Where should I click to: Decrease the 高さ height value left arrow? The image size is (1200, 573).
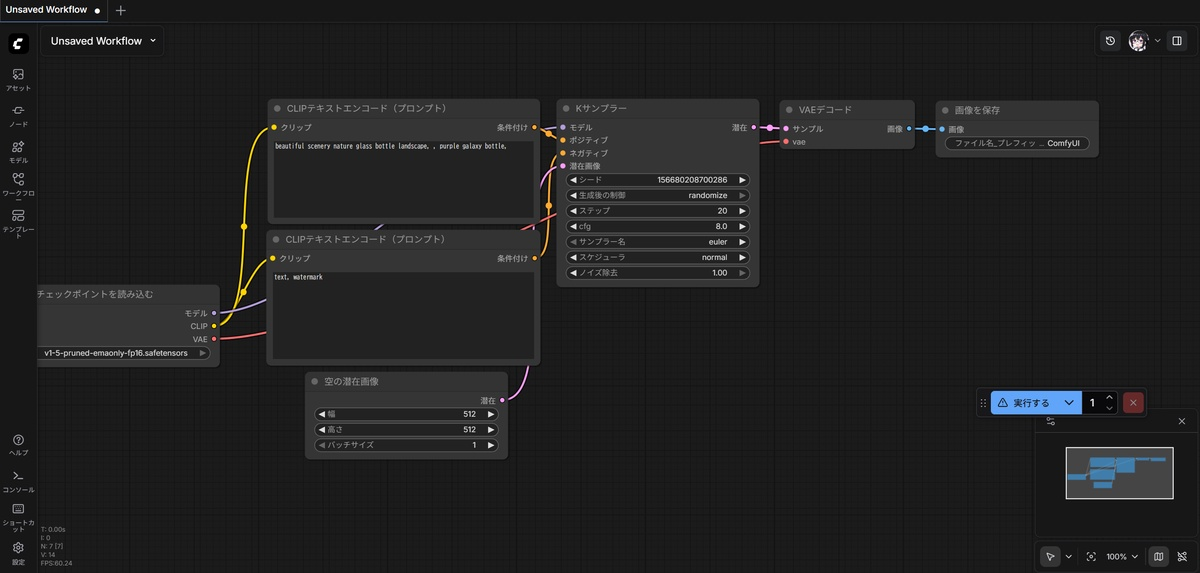pos(321,429)
